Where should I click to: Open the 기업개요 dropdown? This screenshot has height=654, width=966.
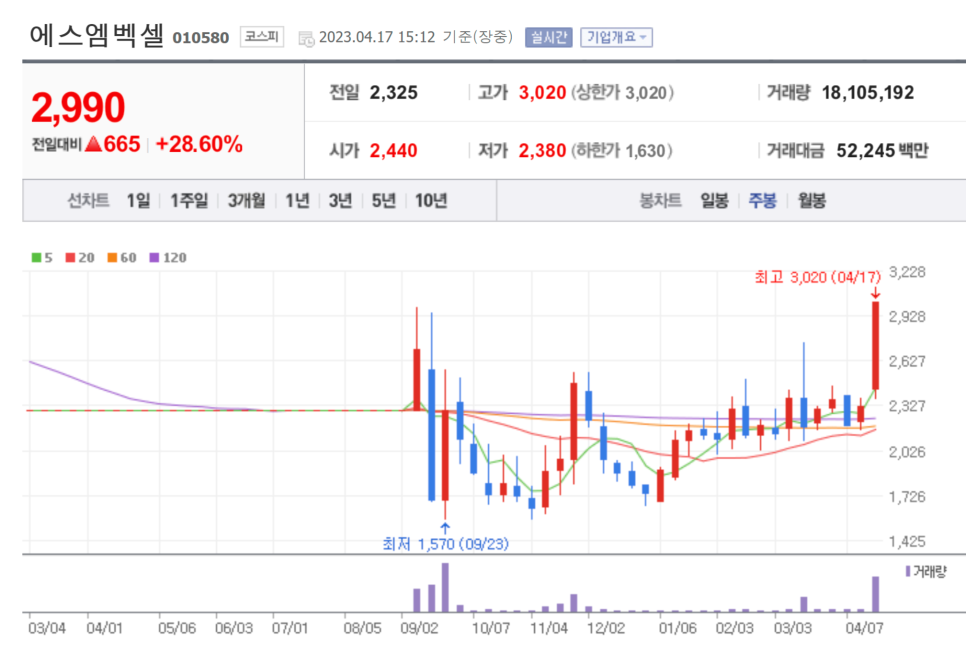click(616, 38)
